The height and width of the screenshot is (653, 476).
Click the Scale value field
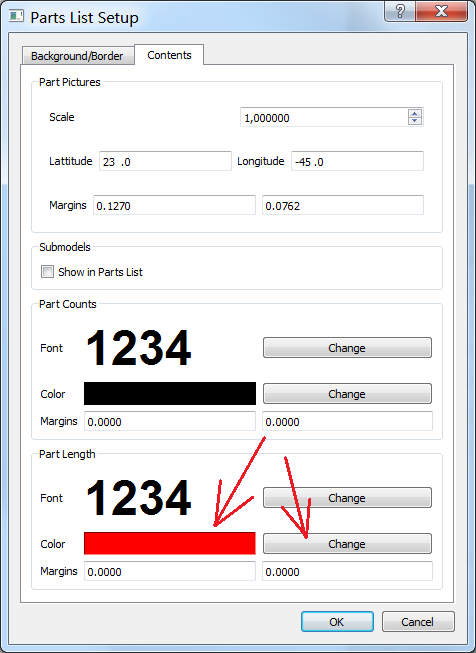pyautogui.click(x=324, y=117)
